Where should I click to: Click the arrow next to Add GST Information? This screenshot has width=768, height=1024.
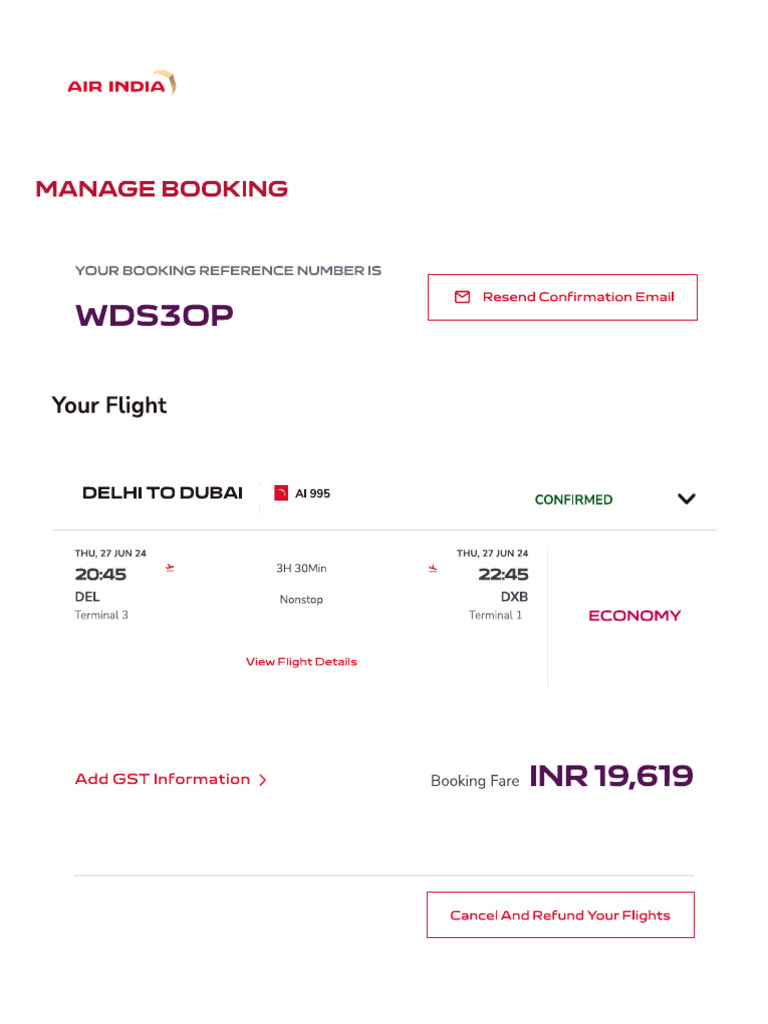[x=263, y=780]
